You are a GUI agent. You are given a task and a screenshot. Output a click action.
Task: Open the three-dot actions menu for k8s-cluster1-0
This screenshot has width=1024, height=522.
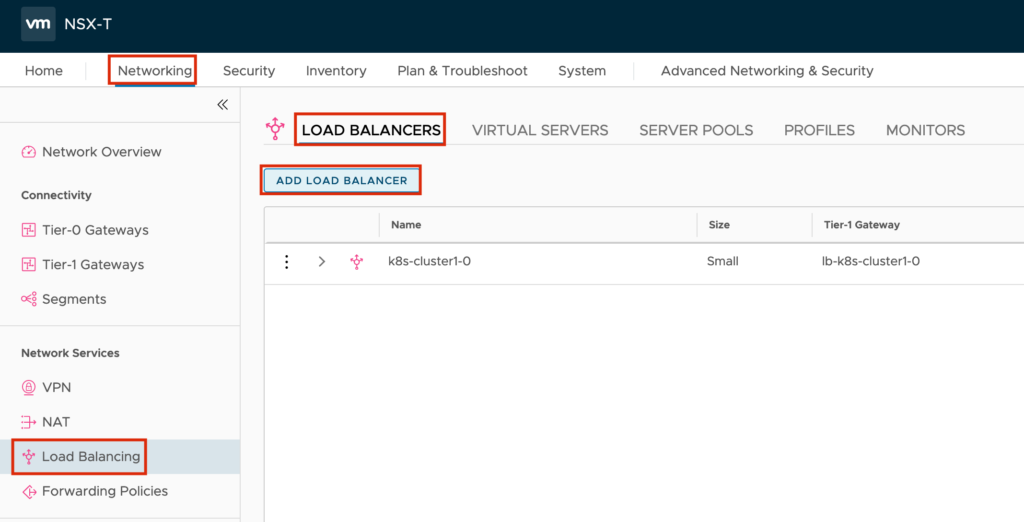[x=287, y=262]
